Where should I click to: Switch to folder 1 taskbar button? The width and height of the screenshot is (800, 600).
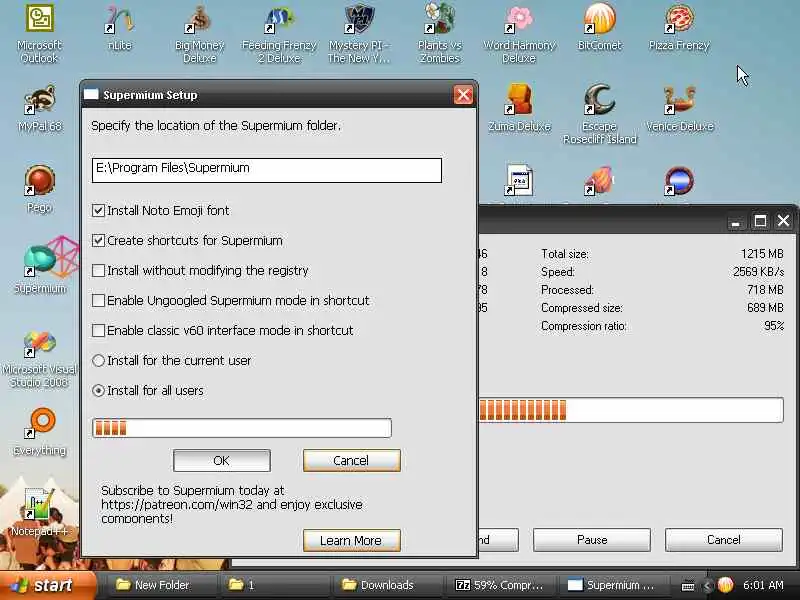276,585
